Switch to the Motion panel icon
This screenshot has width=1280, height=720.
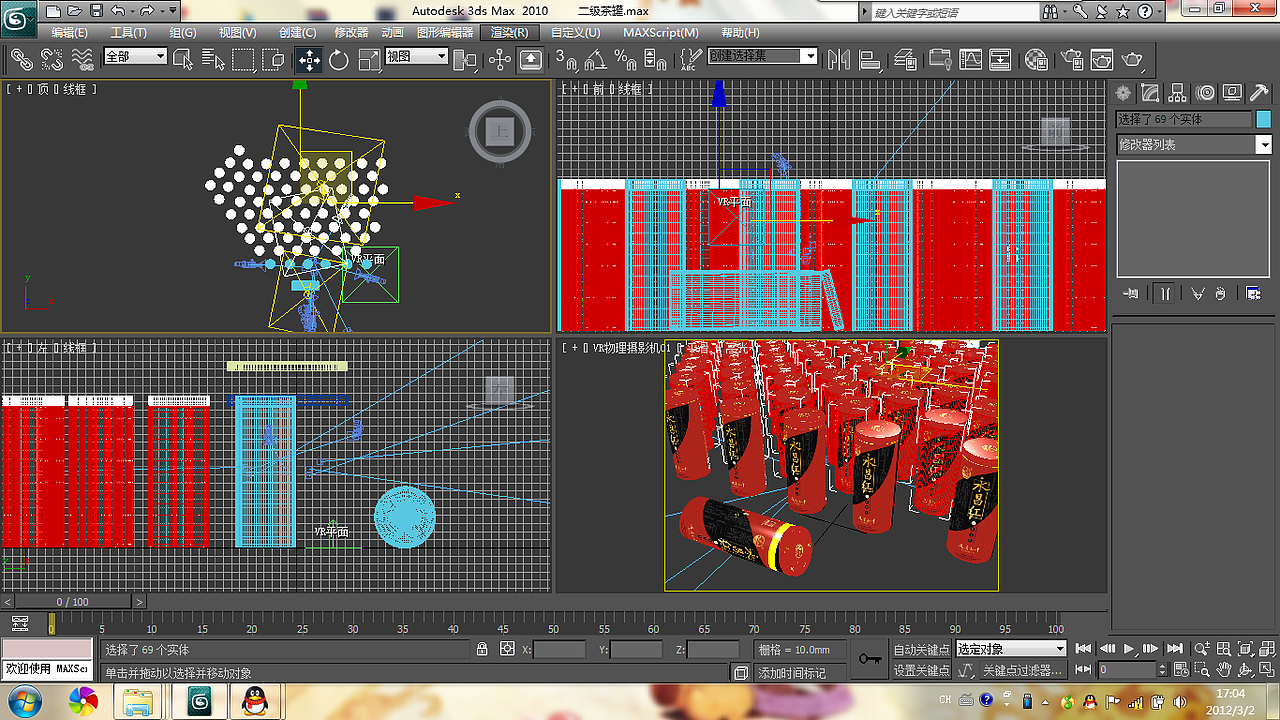1205,93
